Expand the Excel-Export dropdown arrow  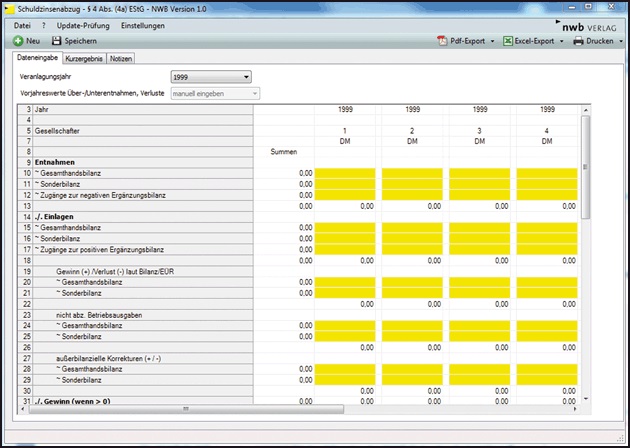coord(564,42)
